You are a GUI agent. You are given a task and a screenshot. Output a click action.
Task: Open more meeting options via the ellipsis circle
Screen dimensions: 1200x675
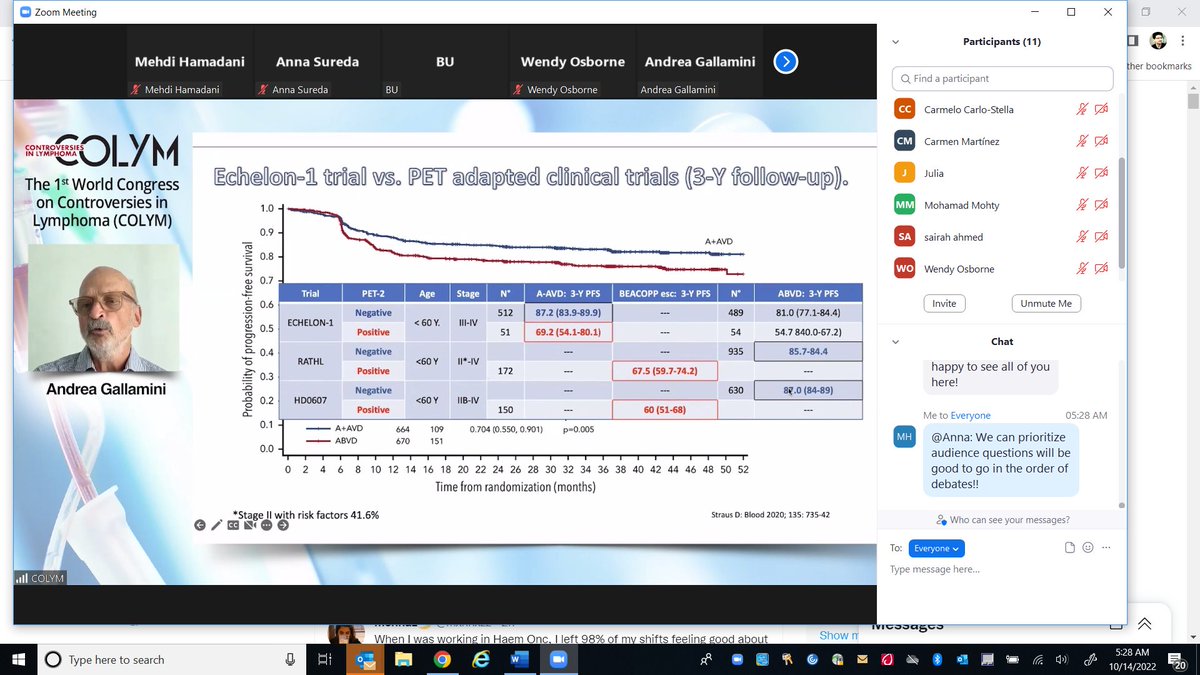(x=266, y=525)
